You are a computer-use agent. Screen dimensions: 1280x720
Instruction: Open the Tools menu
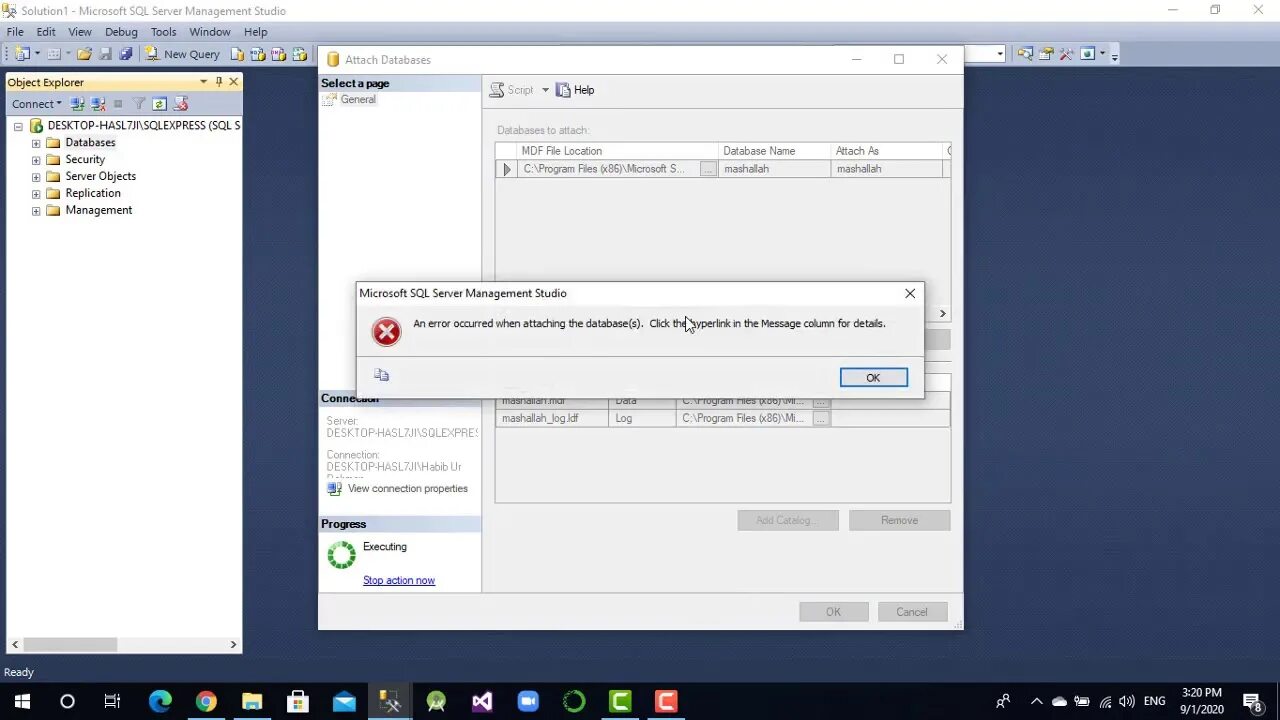(164, 32)
